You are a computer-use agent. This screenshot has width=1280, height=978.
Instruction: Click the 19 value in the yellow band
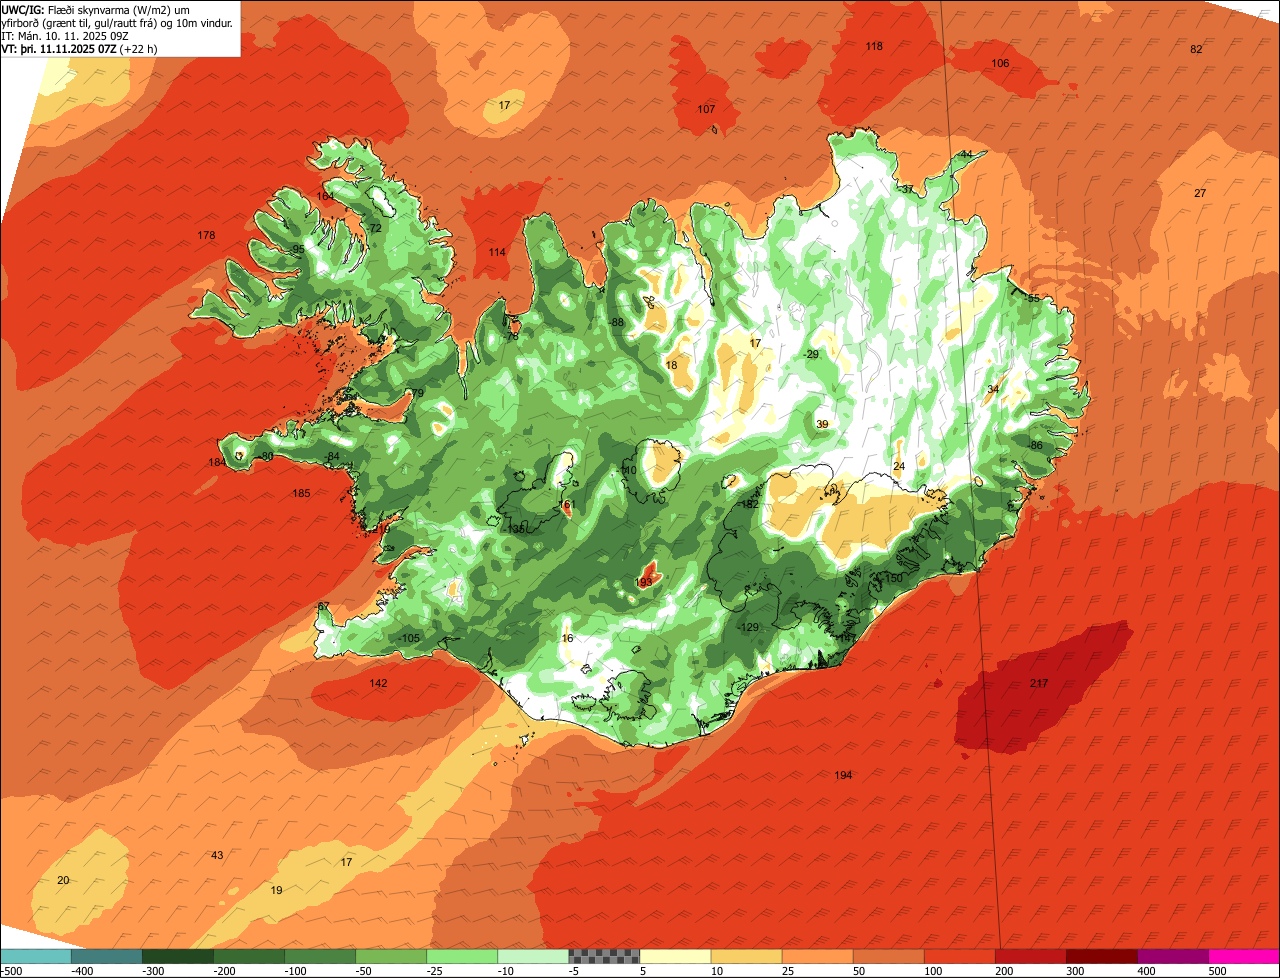click(x=277, y=891)
